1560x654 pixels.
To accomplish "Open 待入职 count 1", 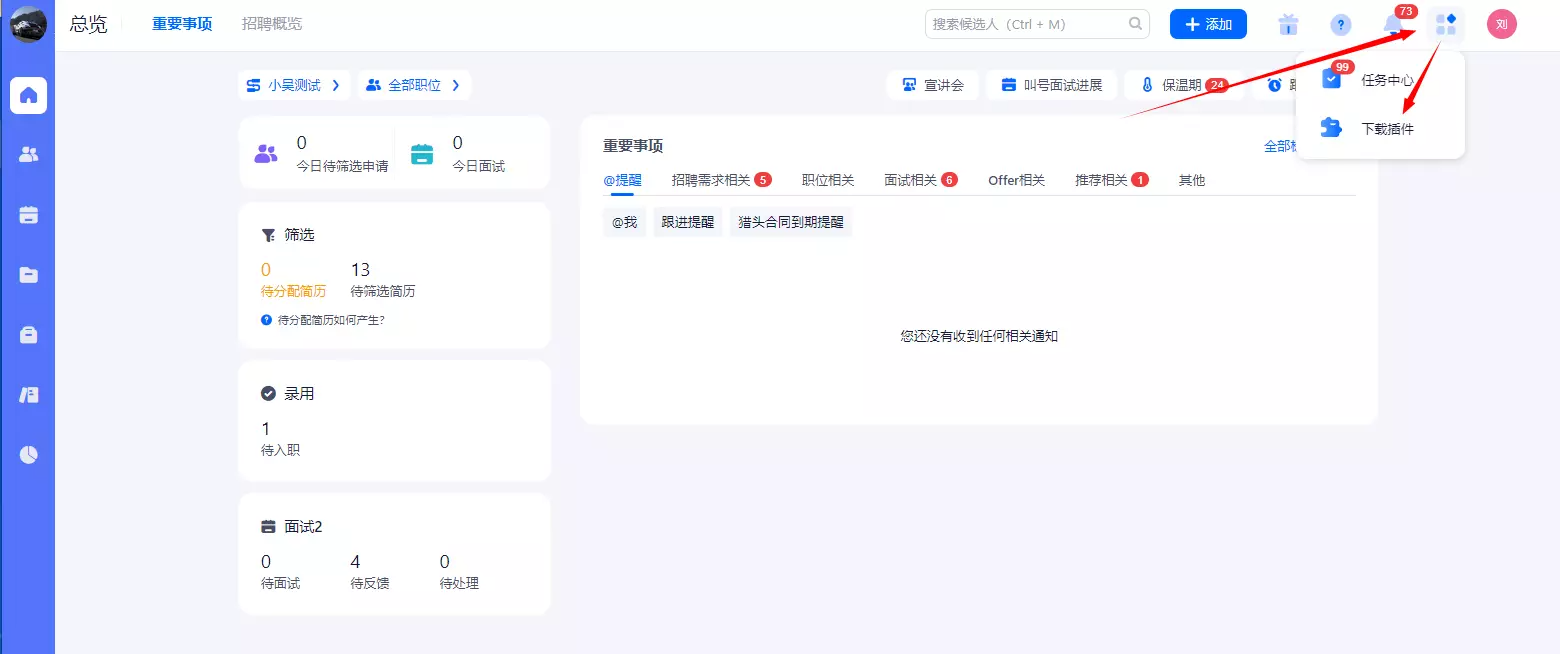I will [x=265, y=429].
